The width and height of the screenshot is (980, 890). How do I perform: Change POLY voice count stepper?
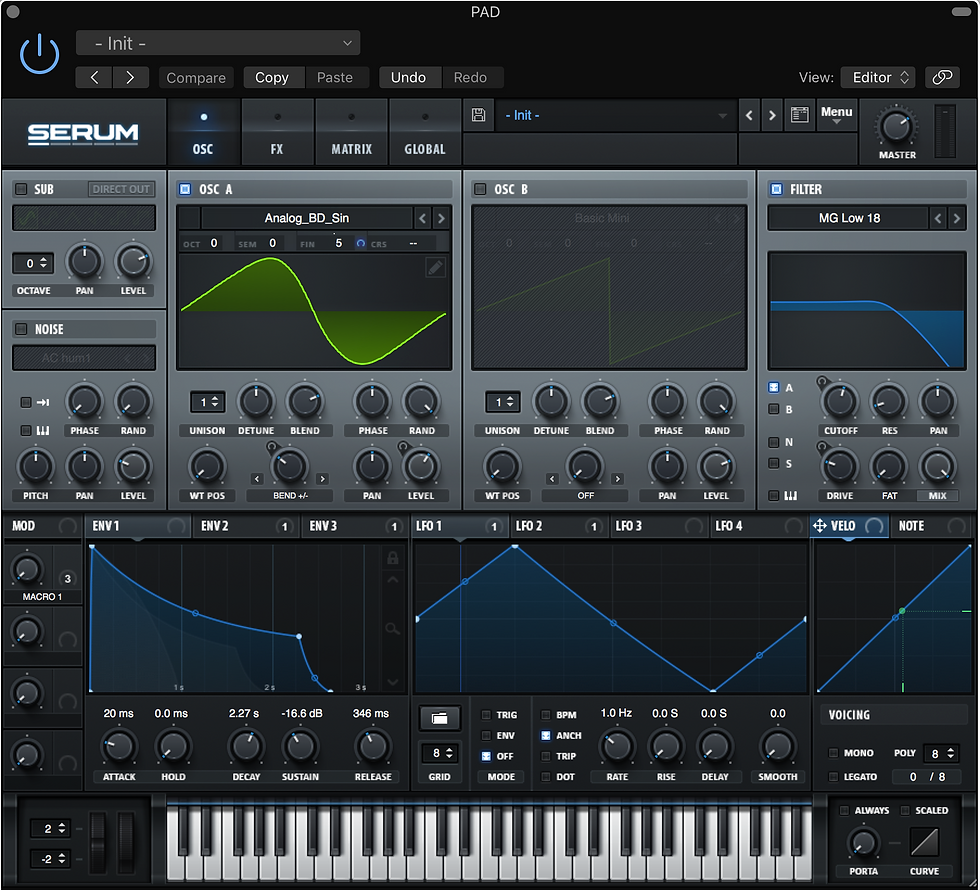pos(942,753)
